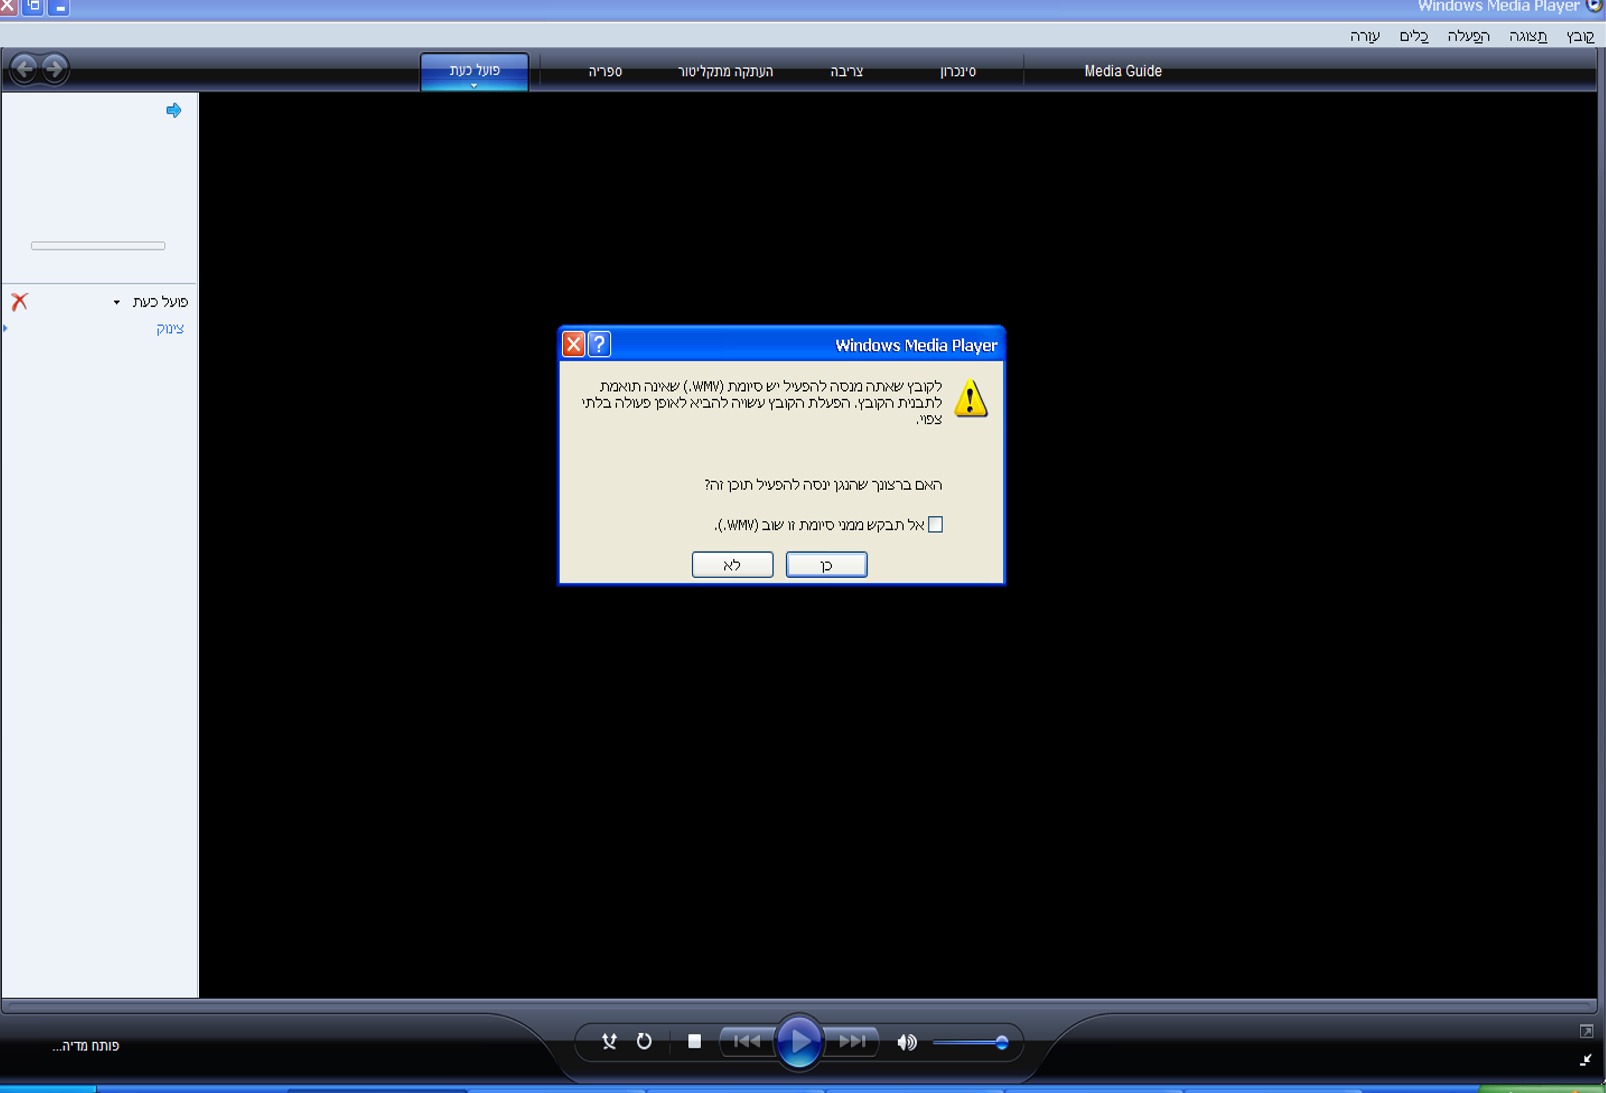Screen dimensions: 1606x1093
Task: Open the Media Guide tab
Action: coord(1123,71)
